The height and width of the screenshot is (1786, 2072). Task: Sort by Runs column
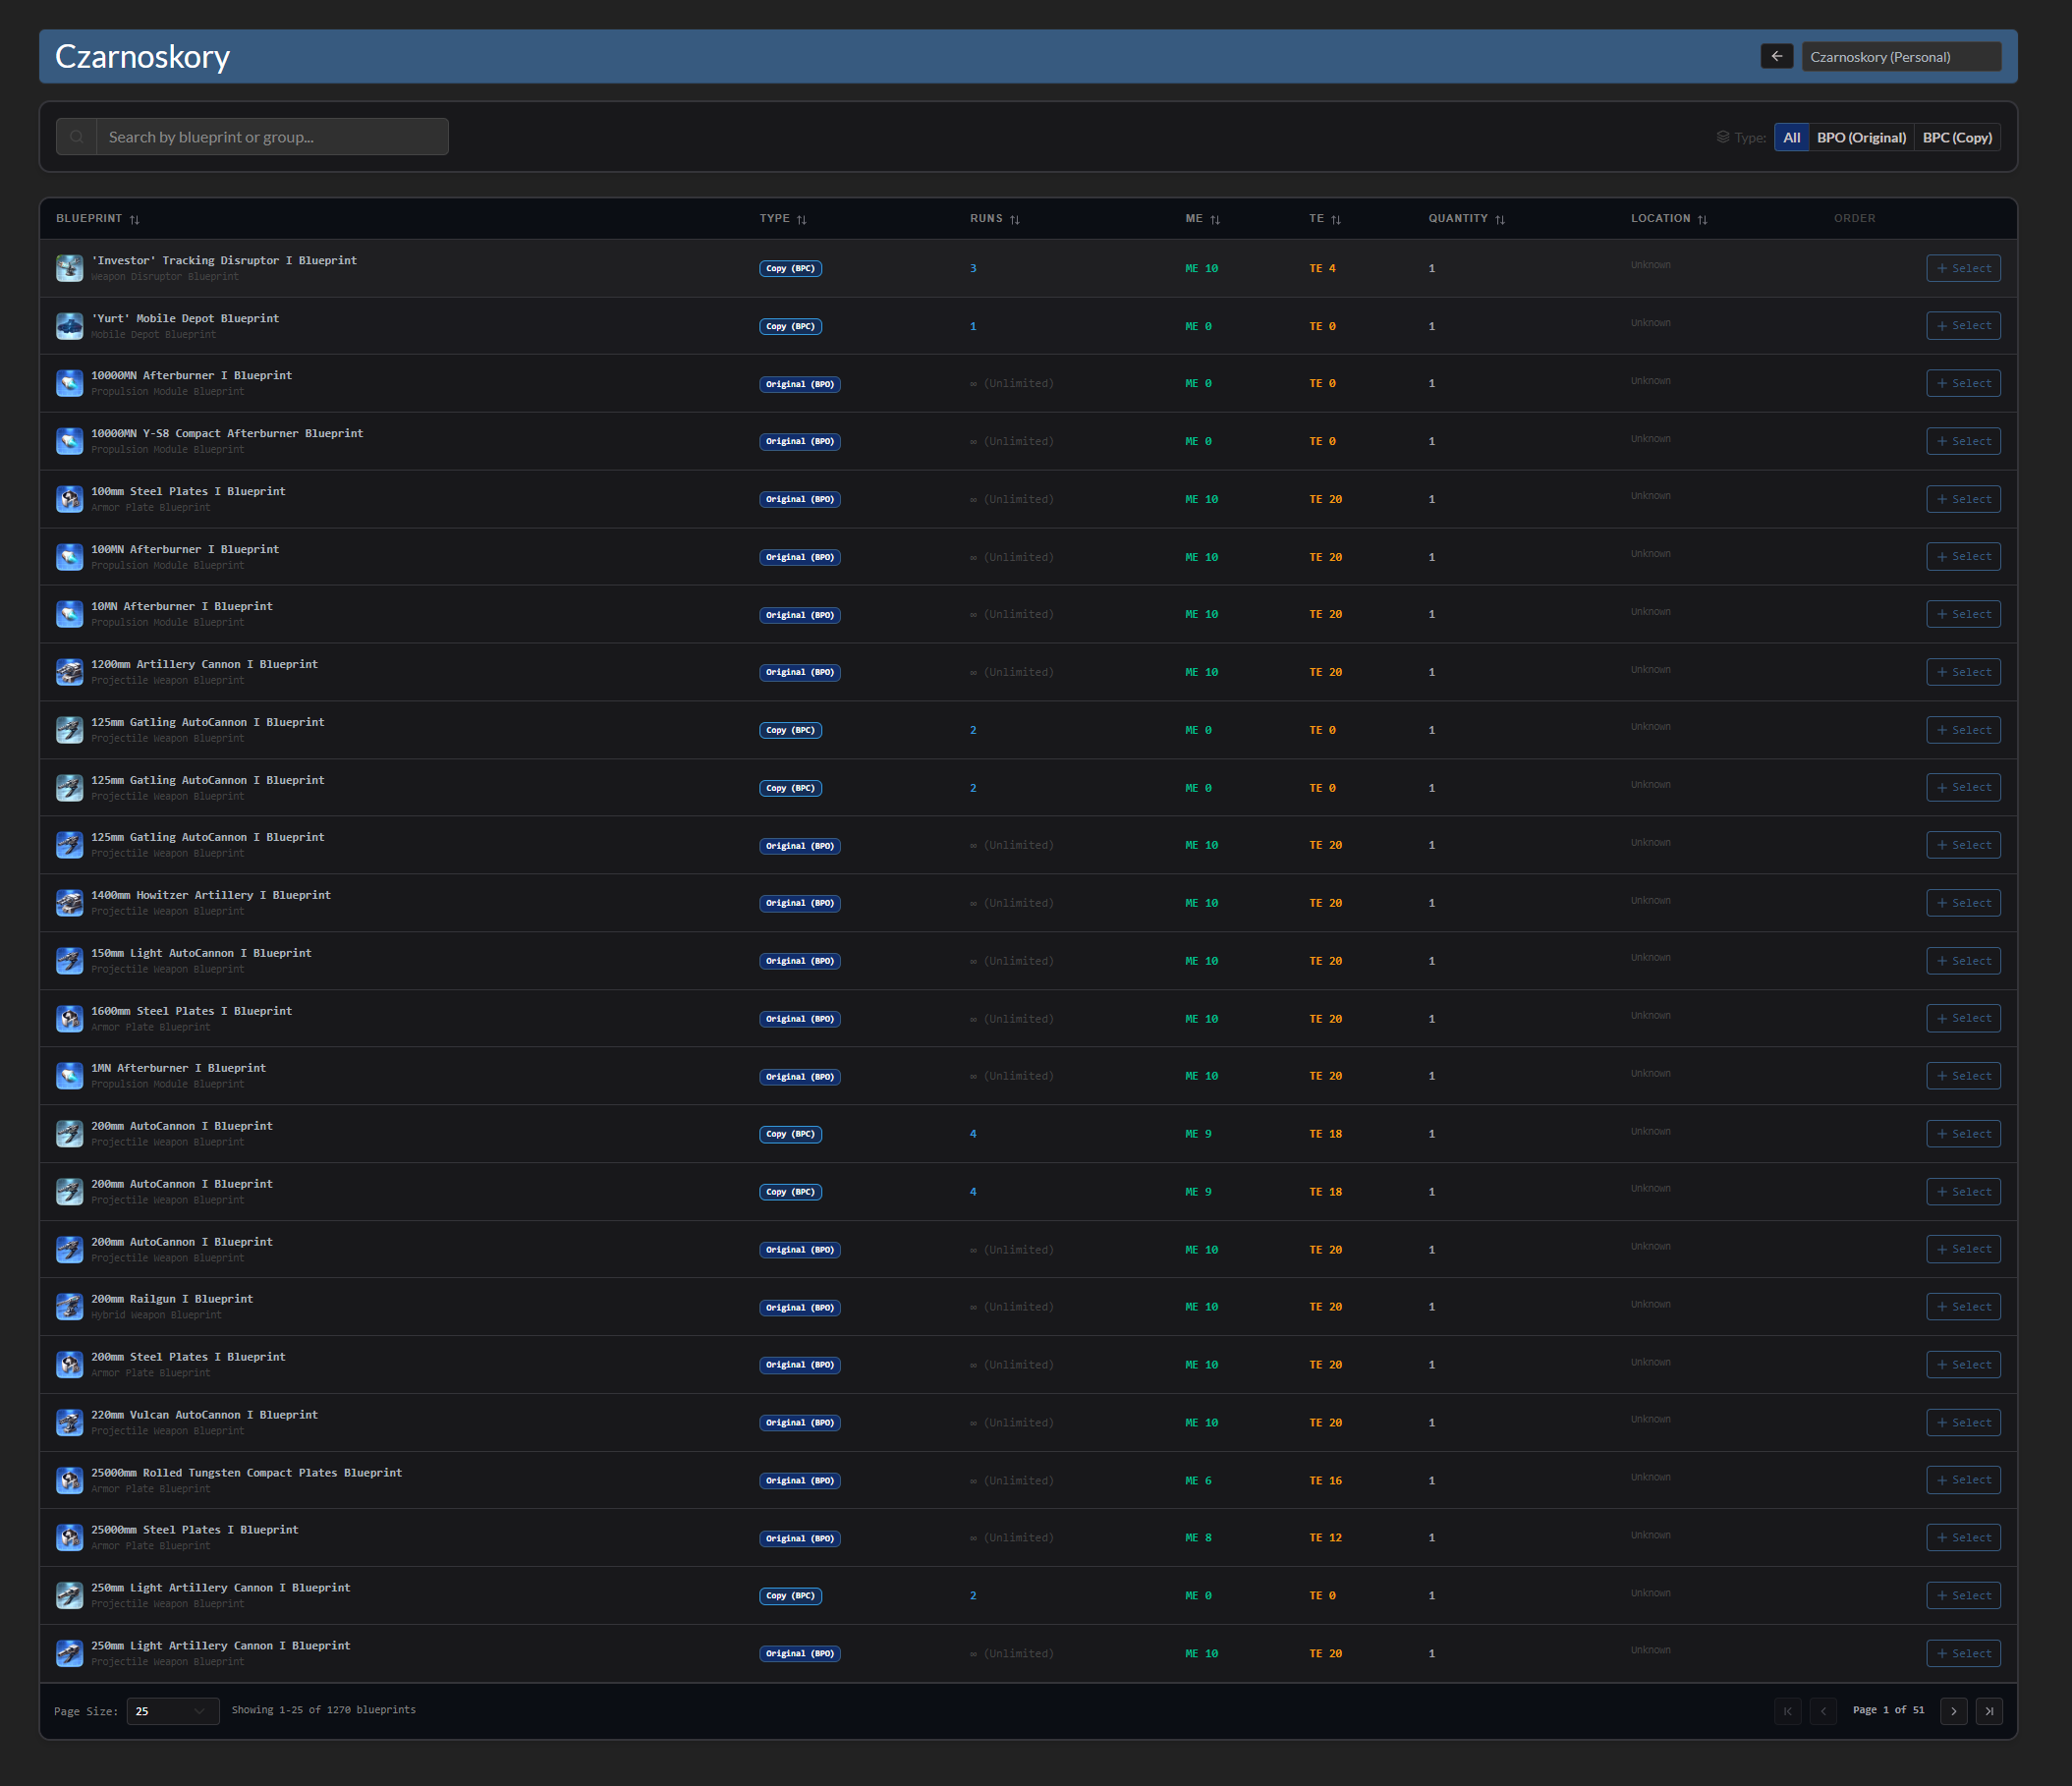(995, 219)
